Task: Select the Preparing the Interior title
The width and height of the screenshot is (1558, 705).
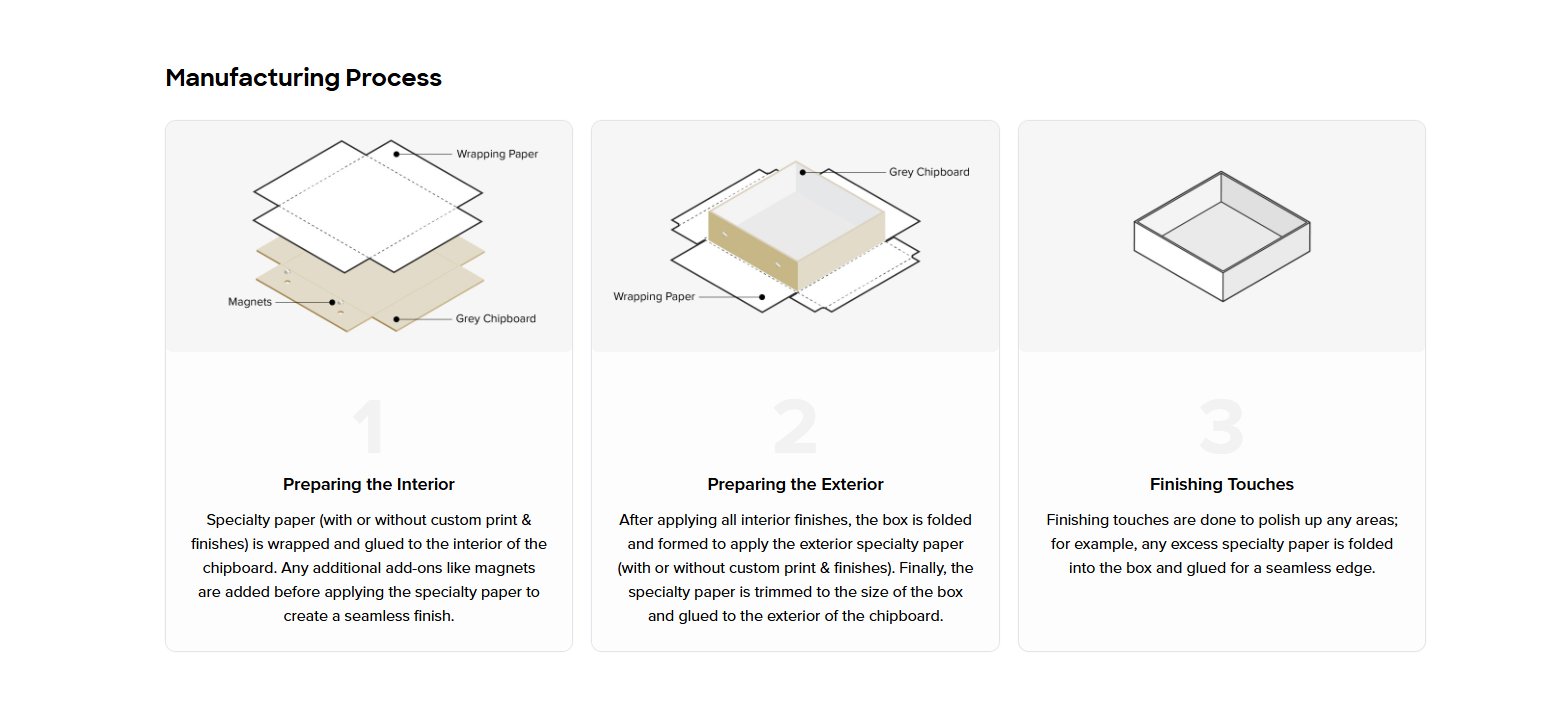Action: pos(368,485)
